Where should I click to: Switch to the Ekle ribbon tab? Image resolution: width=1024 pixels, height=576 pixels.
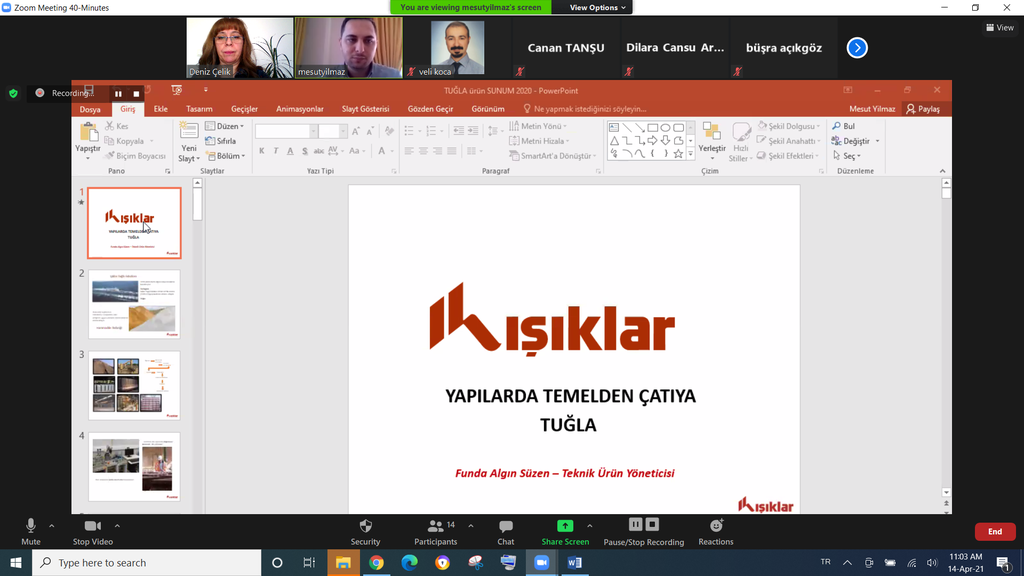coord(161,109)
